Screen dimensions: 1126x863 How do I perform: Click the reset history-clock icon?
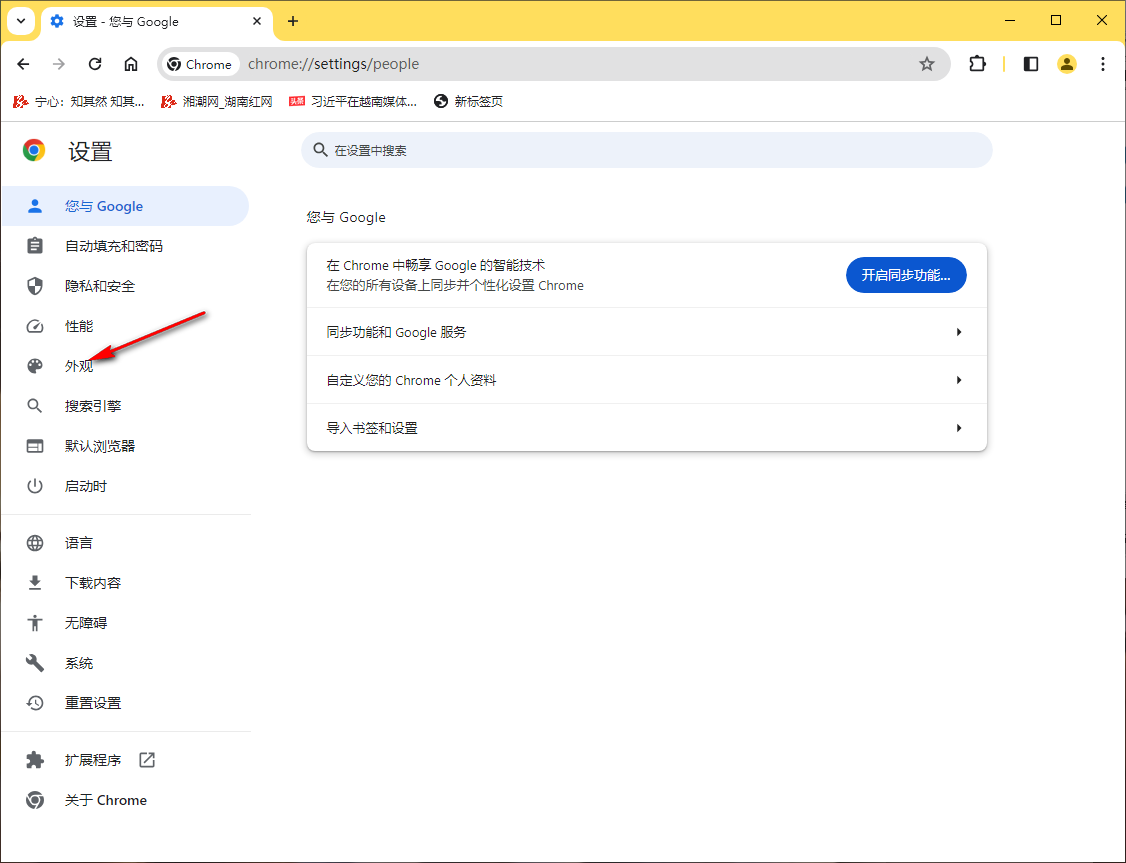(34, 703)
